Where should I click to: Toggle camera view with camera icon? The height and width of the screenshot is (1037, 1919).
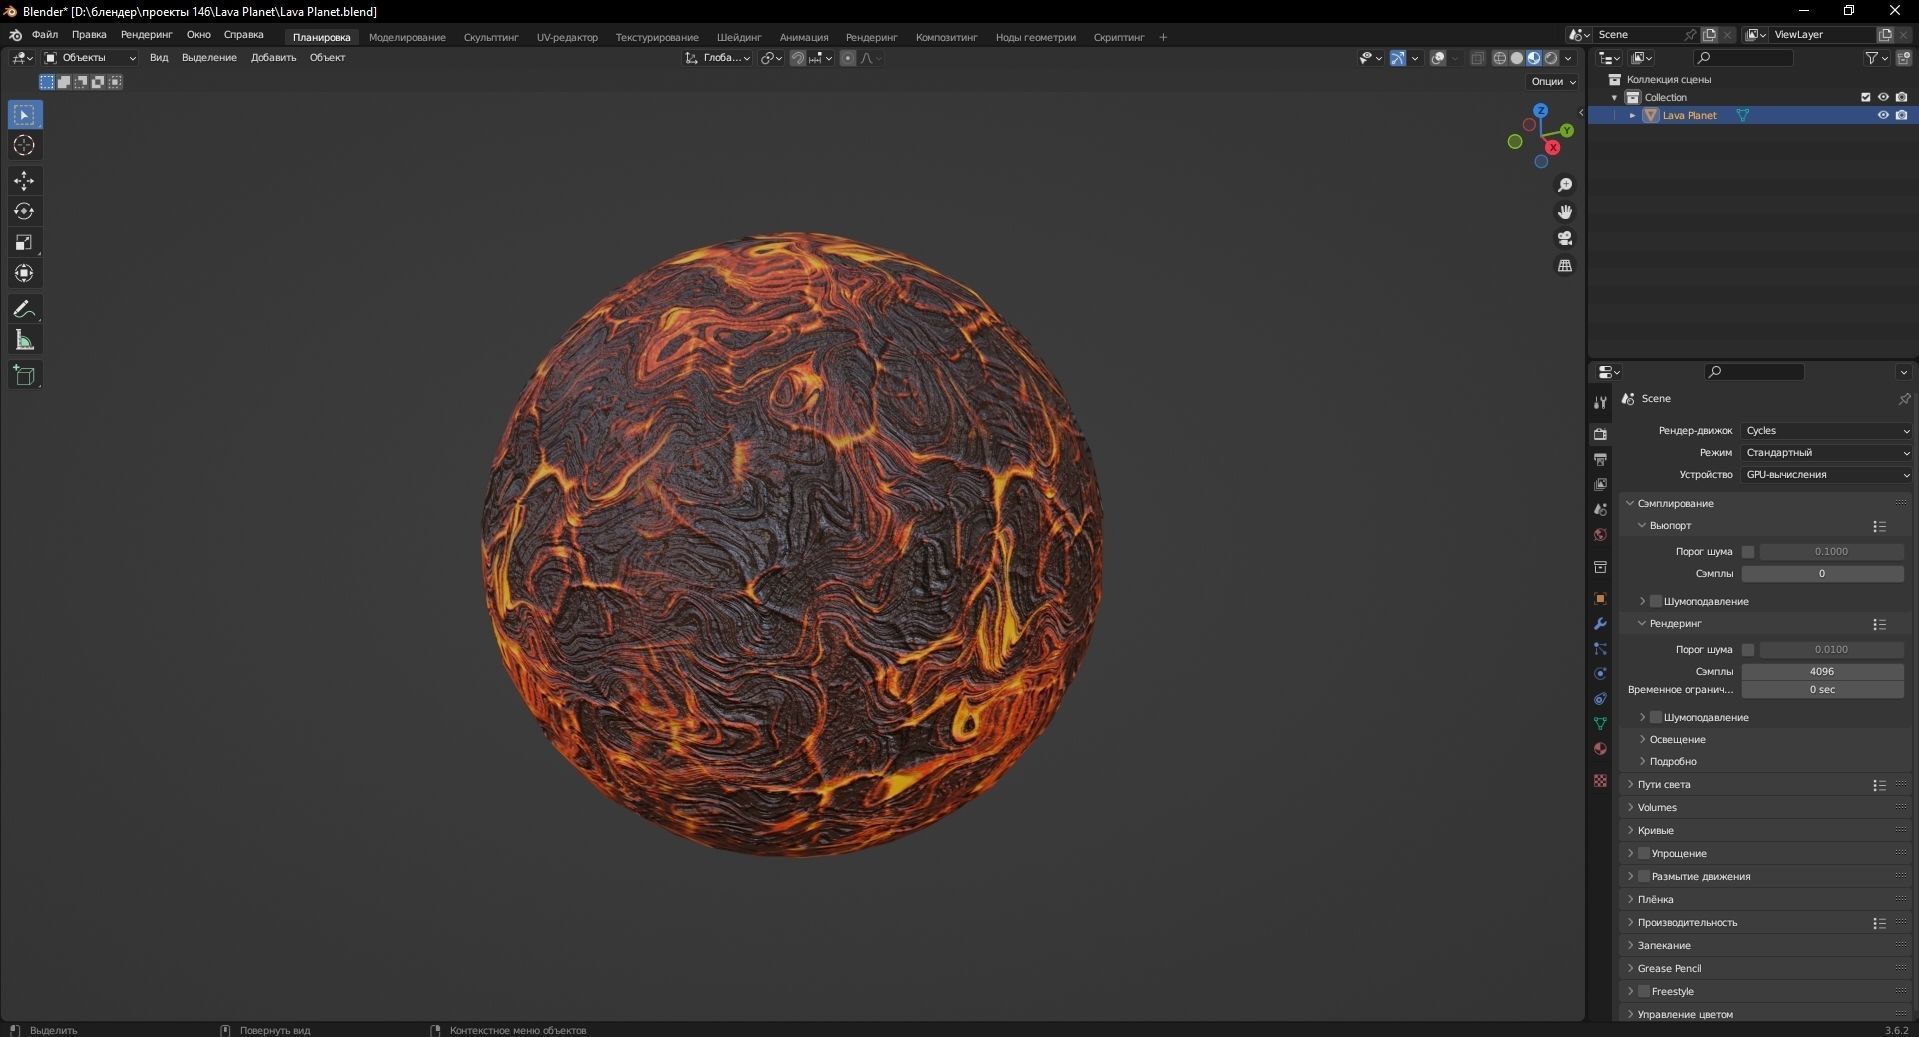point(1565,238)
